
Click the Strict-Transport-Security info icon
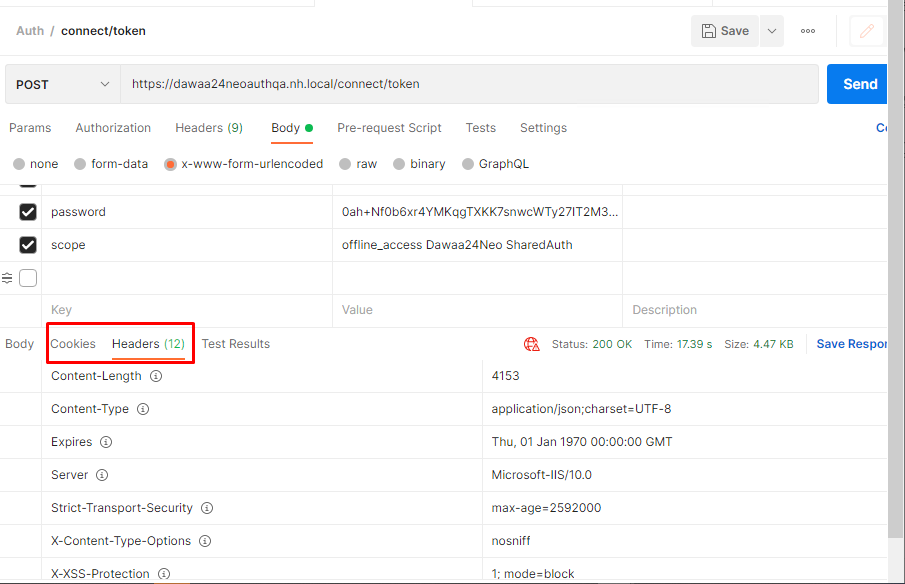click(207, 508)
